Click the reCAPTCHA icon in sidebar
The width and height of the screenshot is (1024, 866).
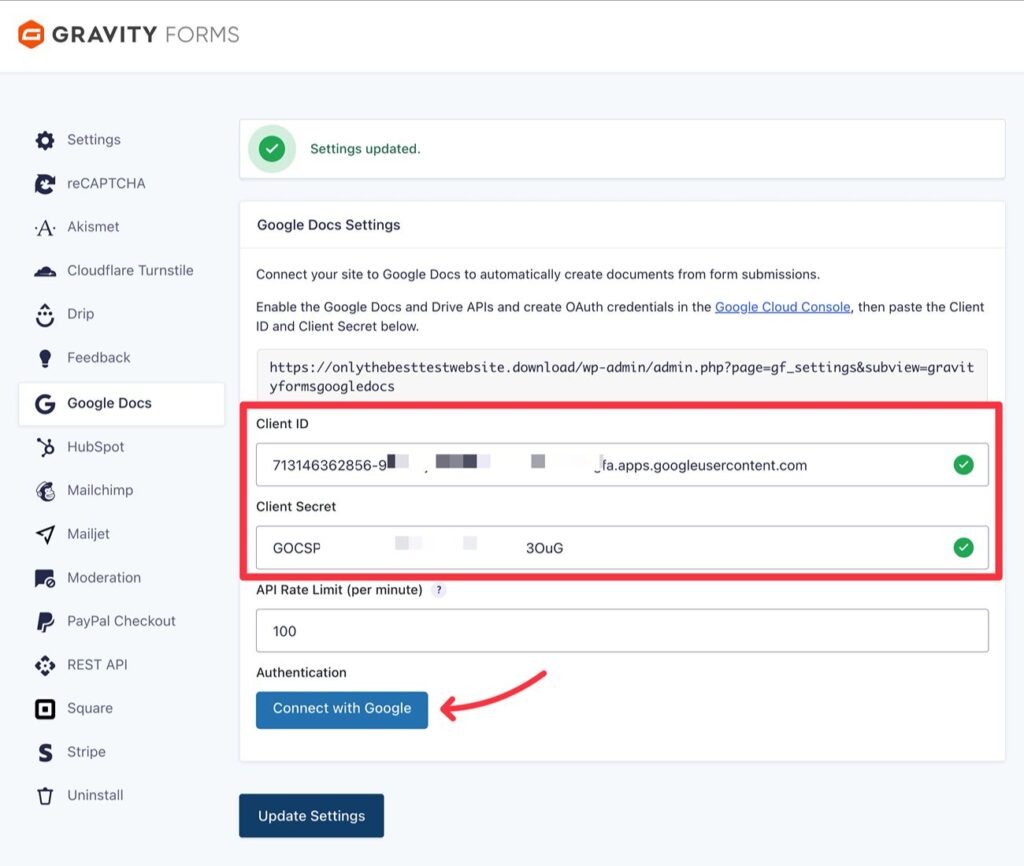click(45, 184)
